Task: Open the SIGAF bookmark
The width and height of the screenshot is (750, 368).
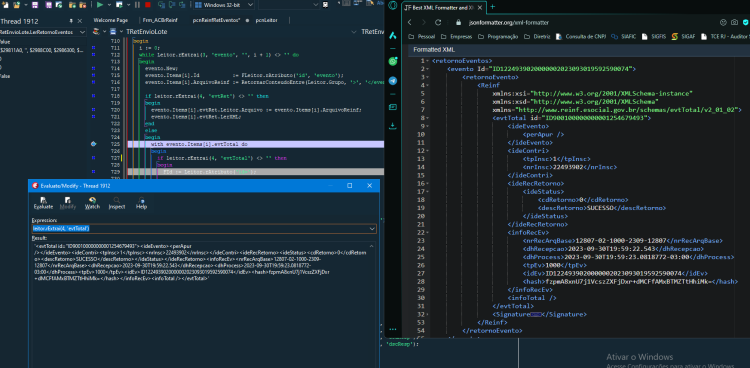Action: click(683, 36)
